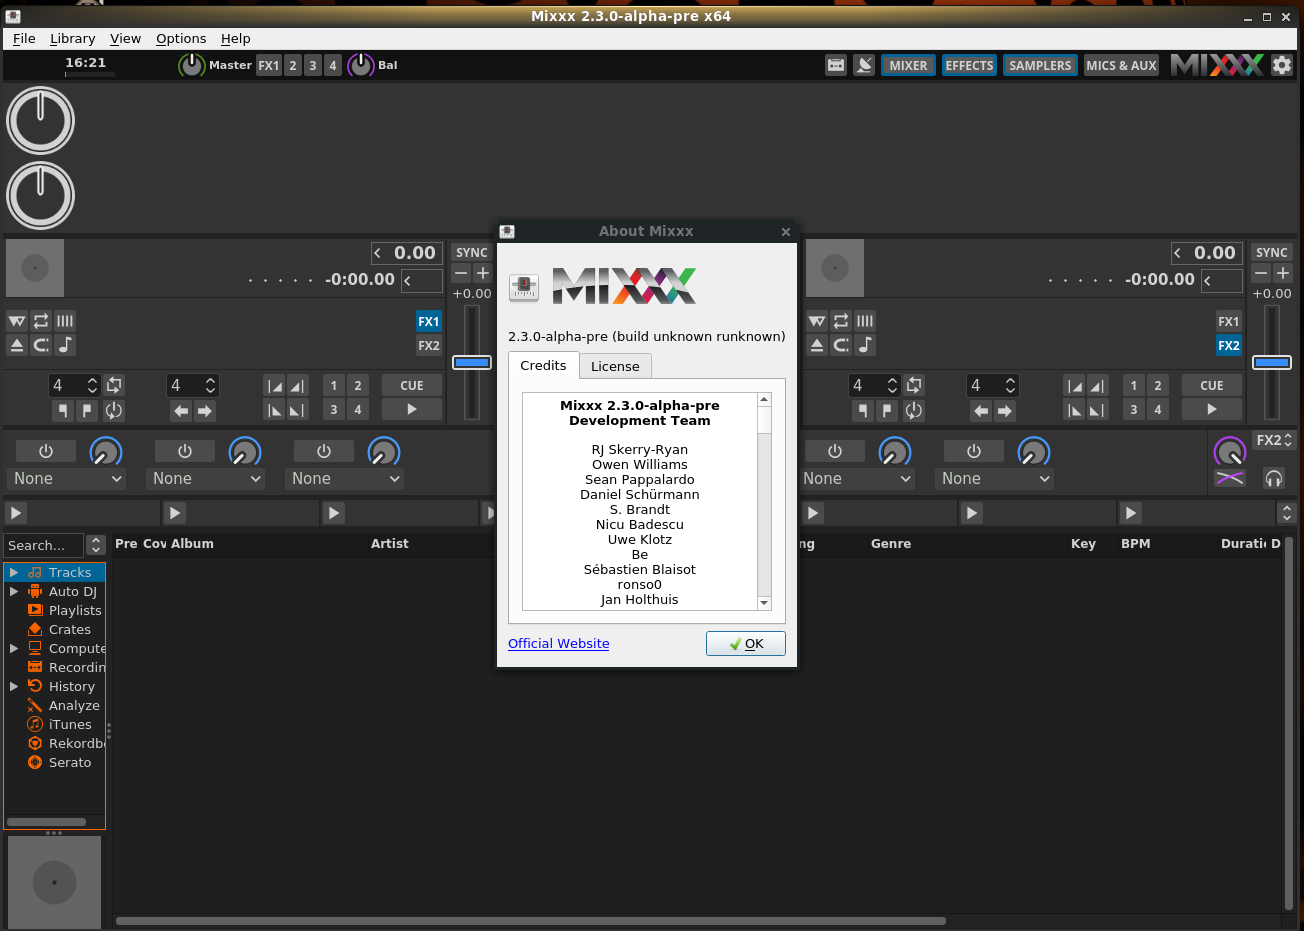Open the Official Website link
Image resolution: width=1304 pixels, height=931 pixels.
coord(558,644)
